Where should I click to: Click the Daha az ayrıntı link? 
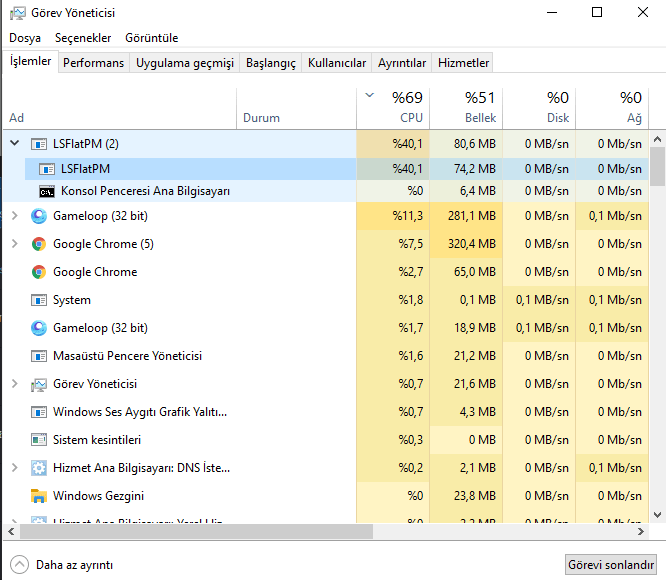(x=75, y=565)
